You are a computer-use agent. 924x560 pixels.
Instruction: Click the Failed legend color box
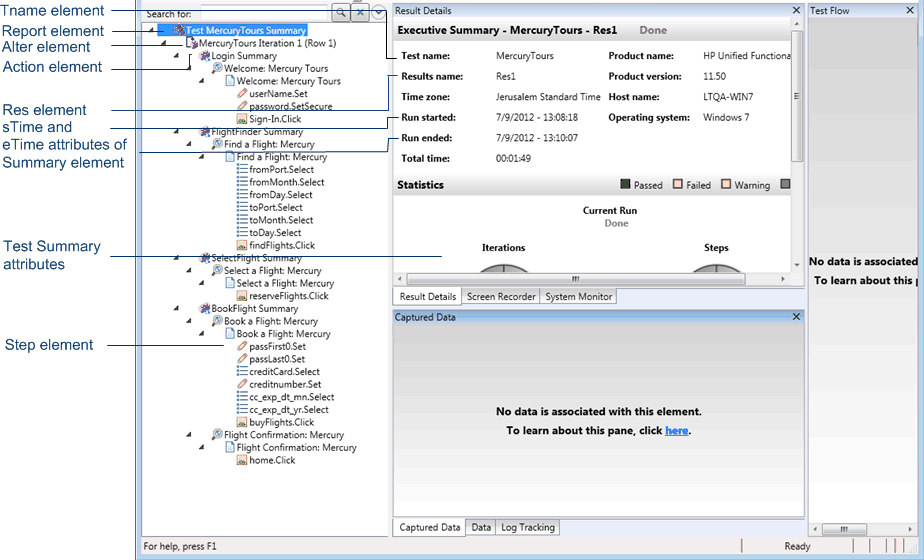(x=678, y=185)
